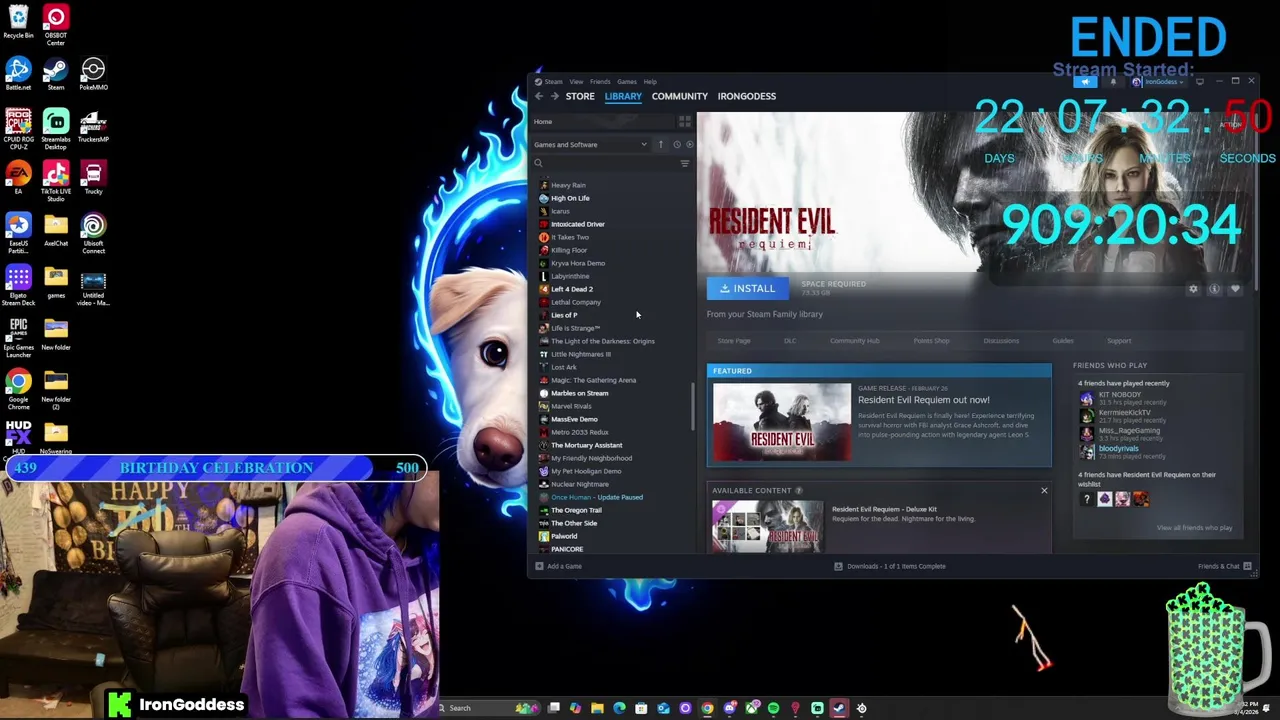
Task: Open Deluxe Kit DLC thumbnail
Action: pyautogui.click(x=767, y=526)
